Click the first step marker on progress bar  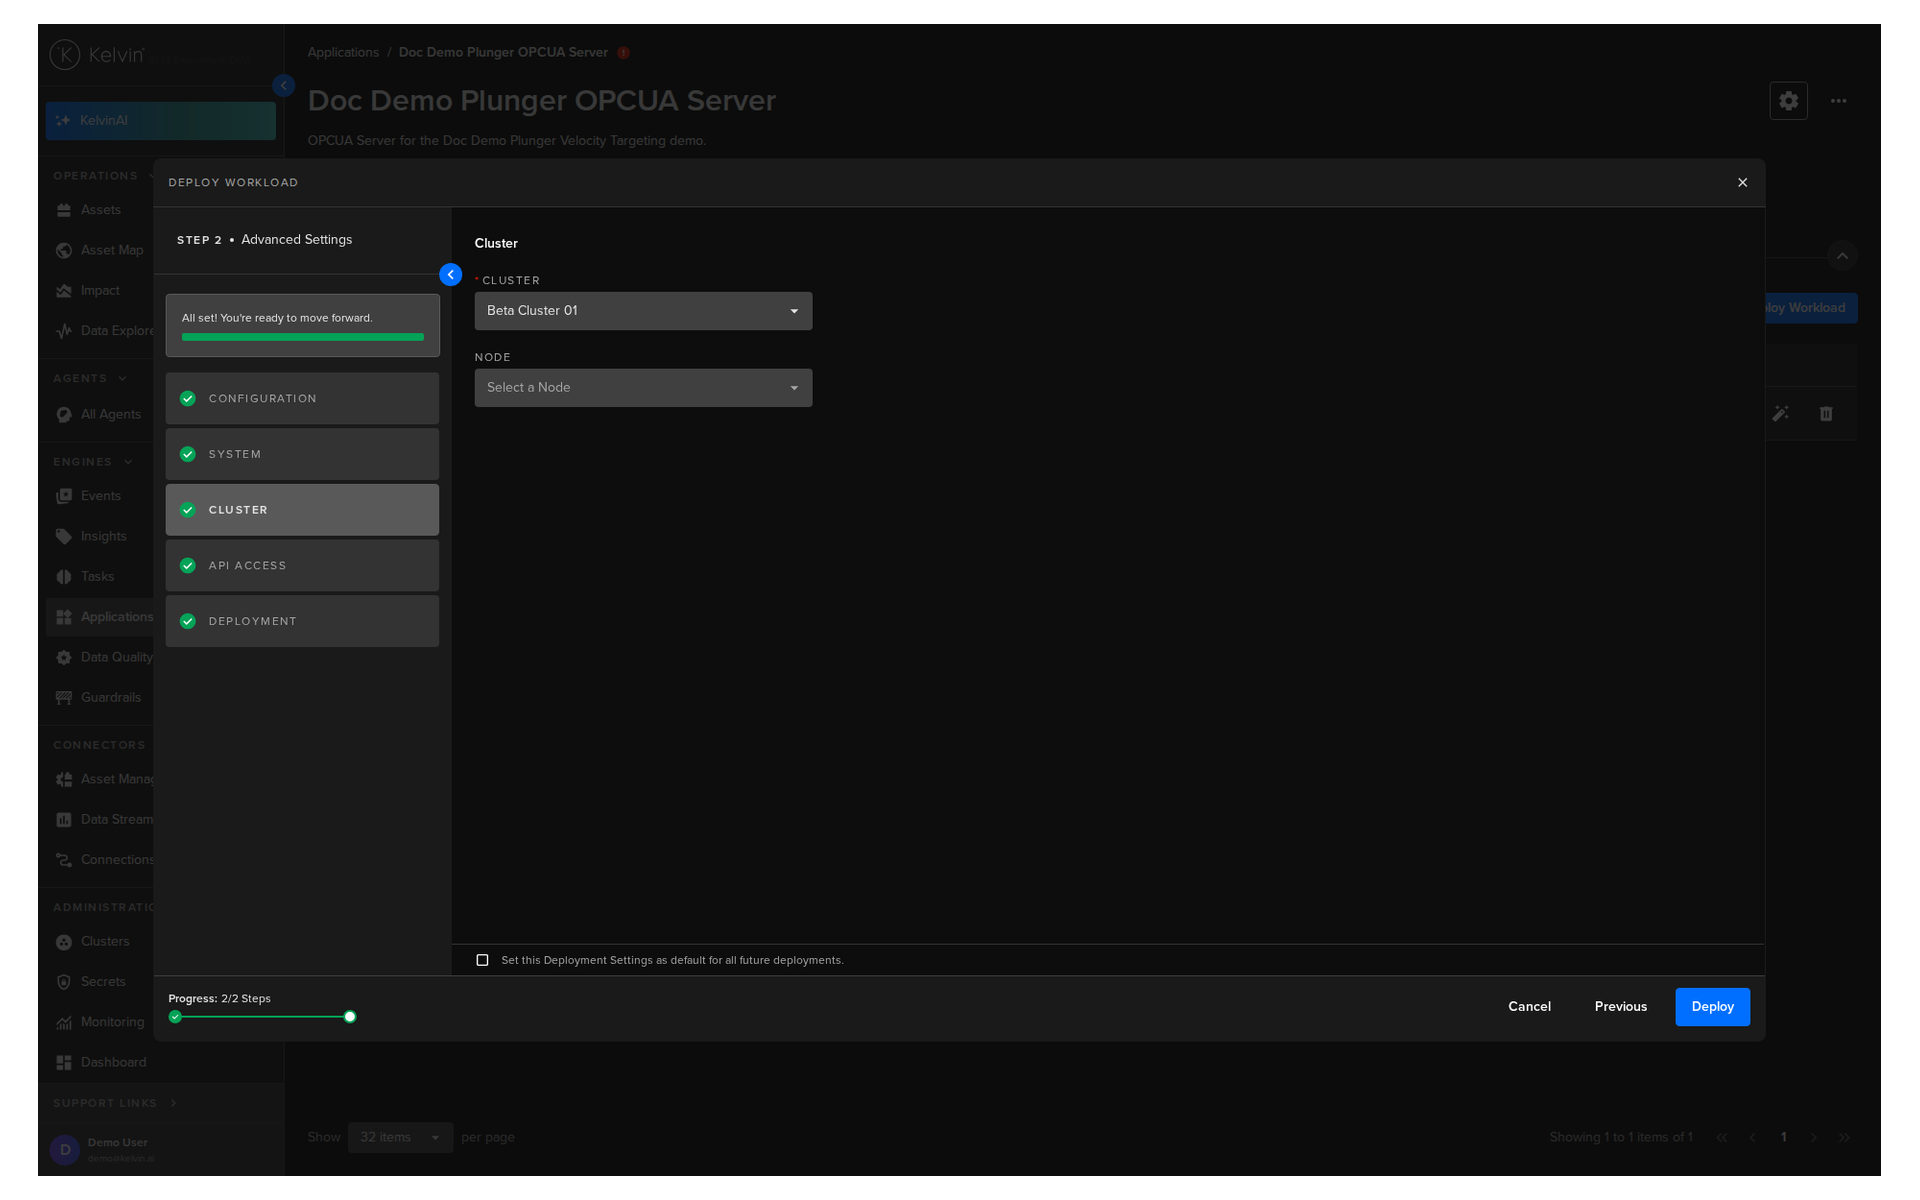175,1017
